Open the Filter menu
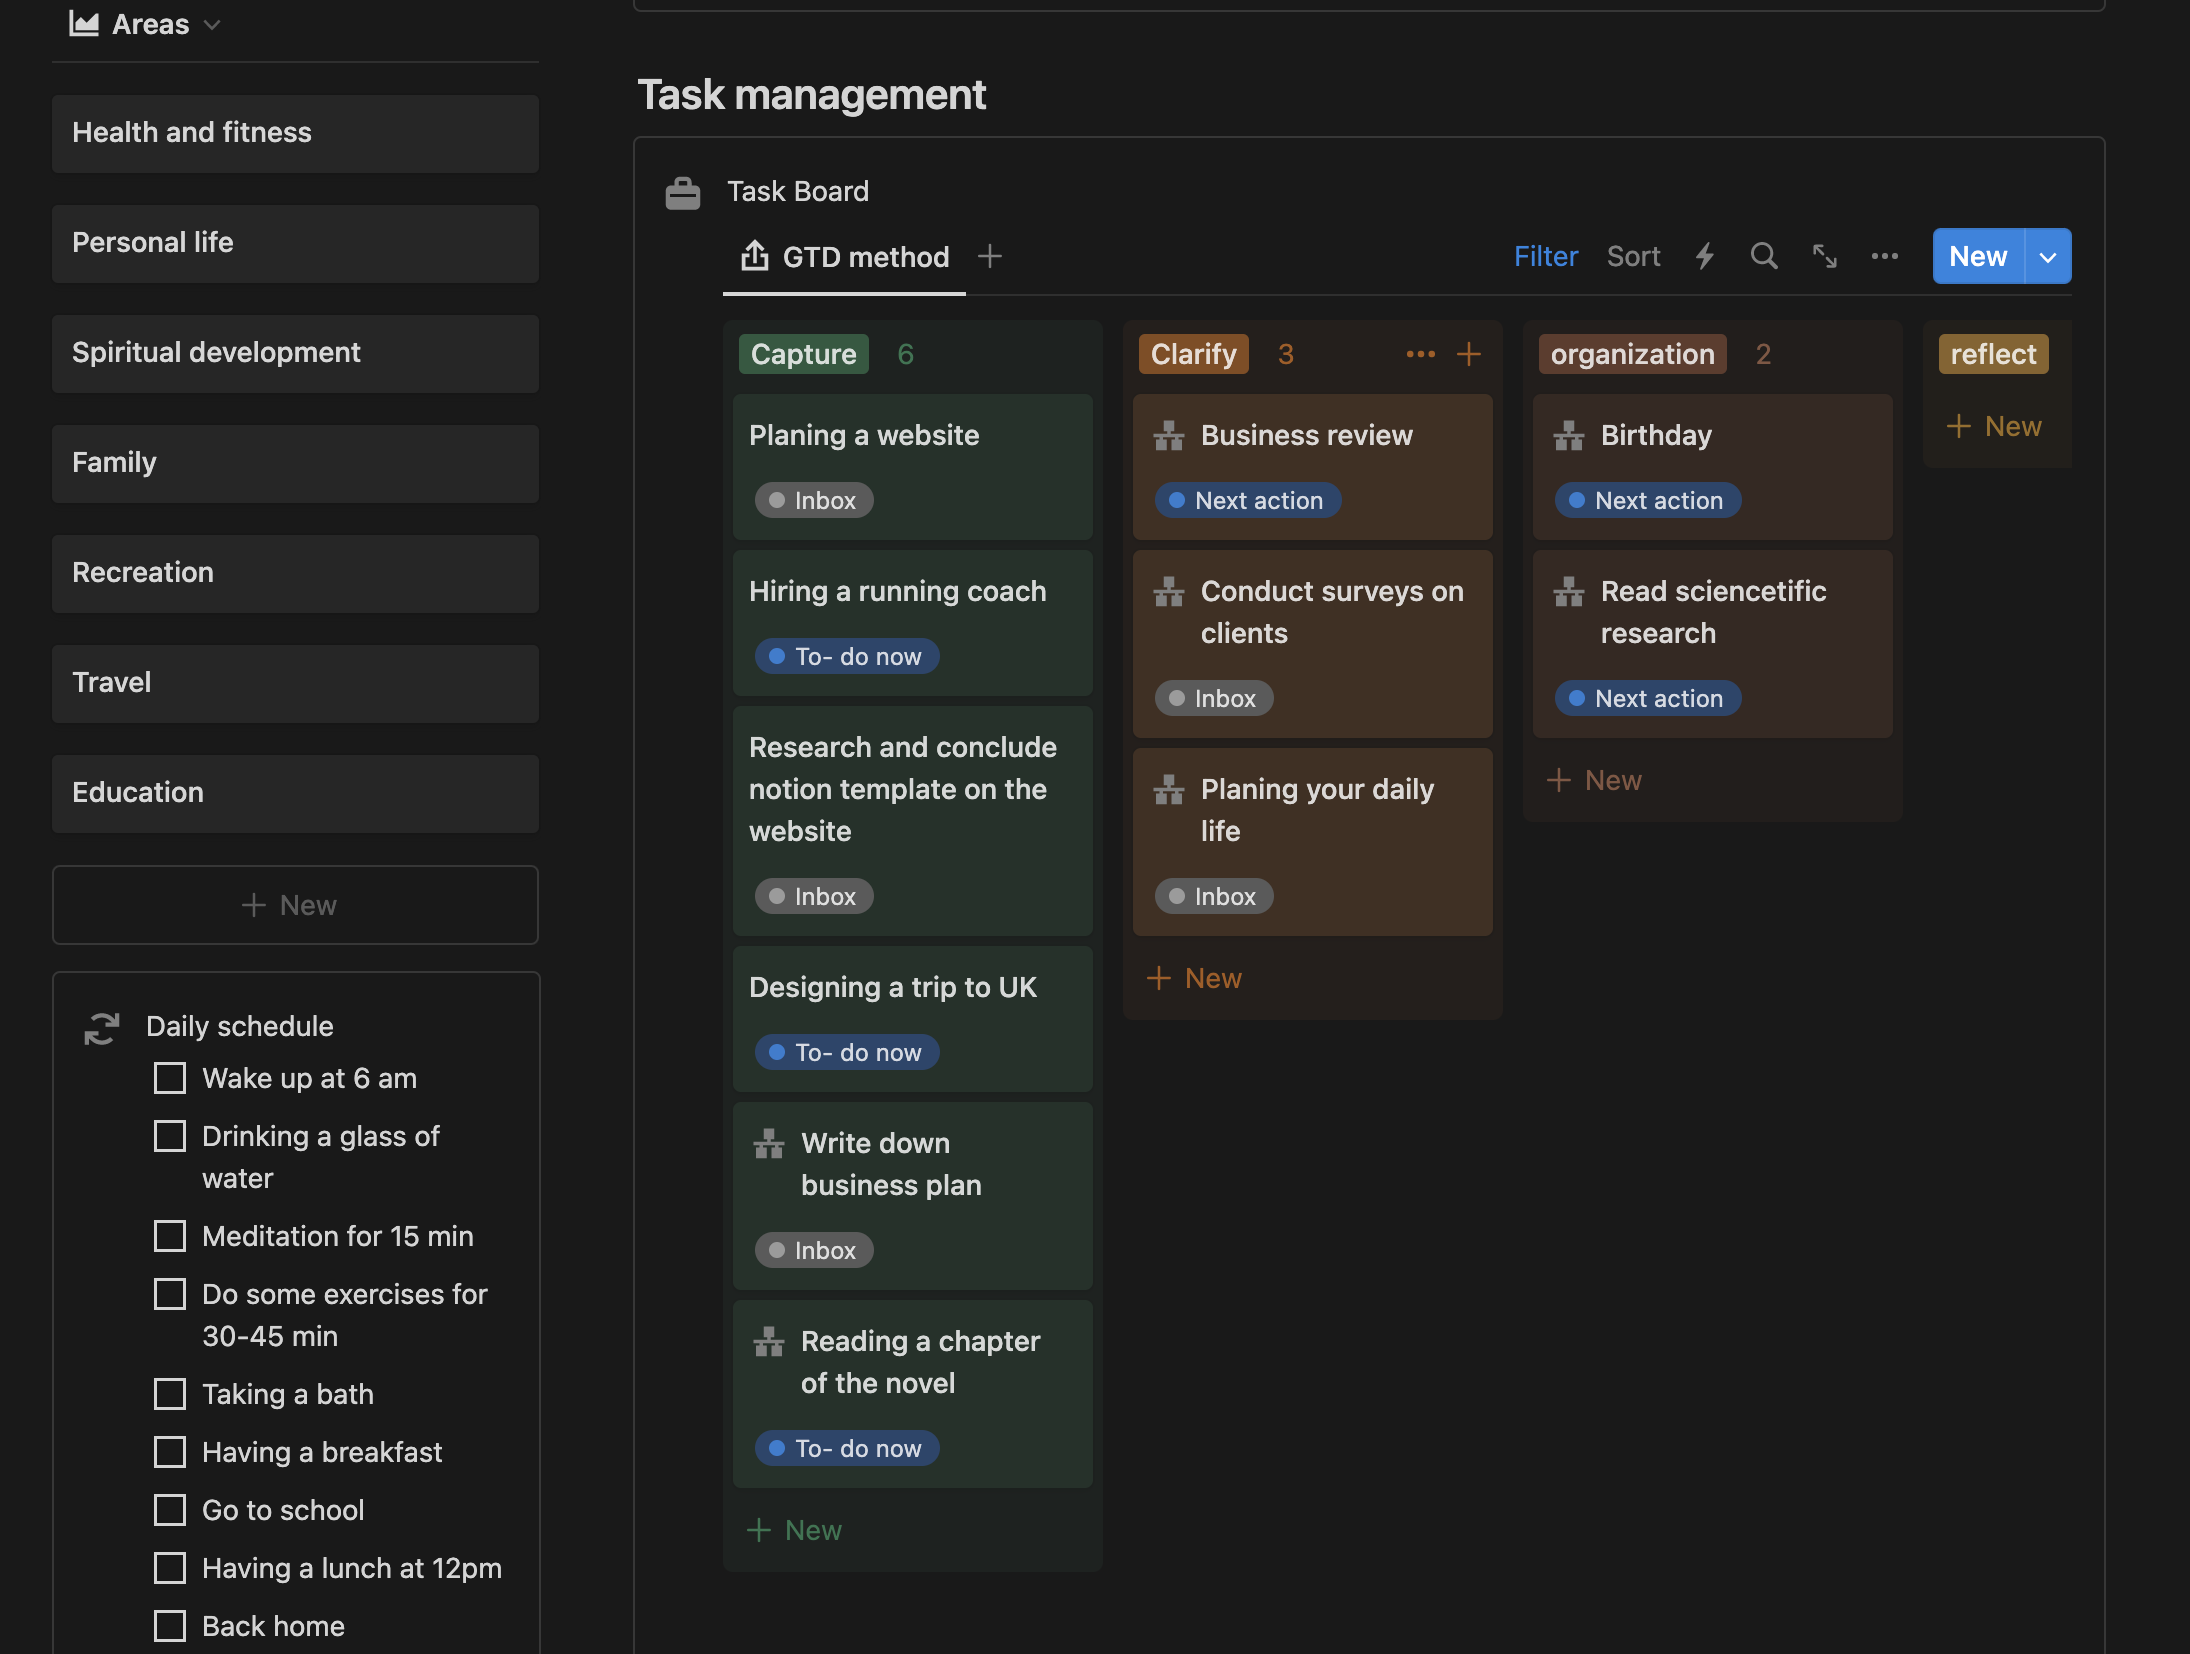2190x1654 pixels. [1545, 257]
